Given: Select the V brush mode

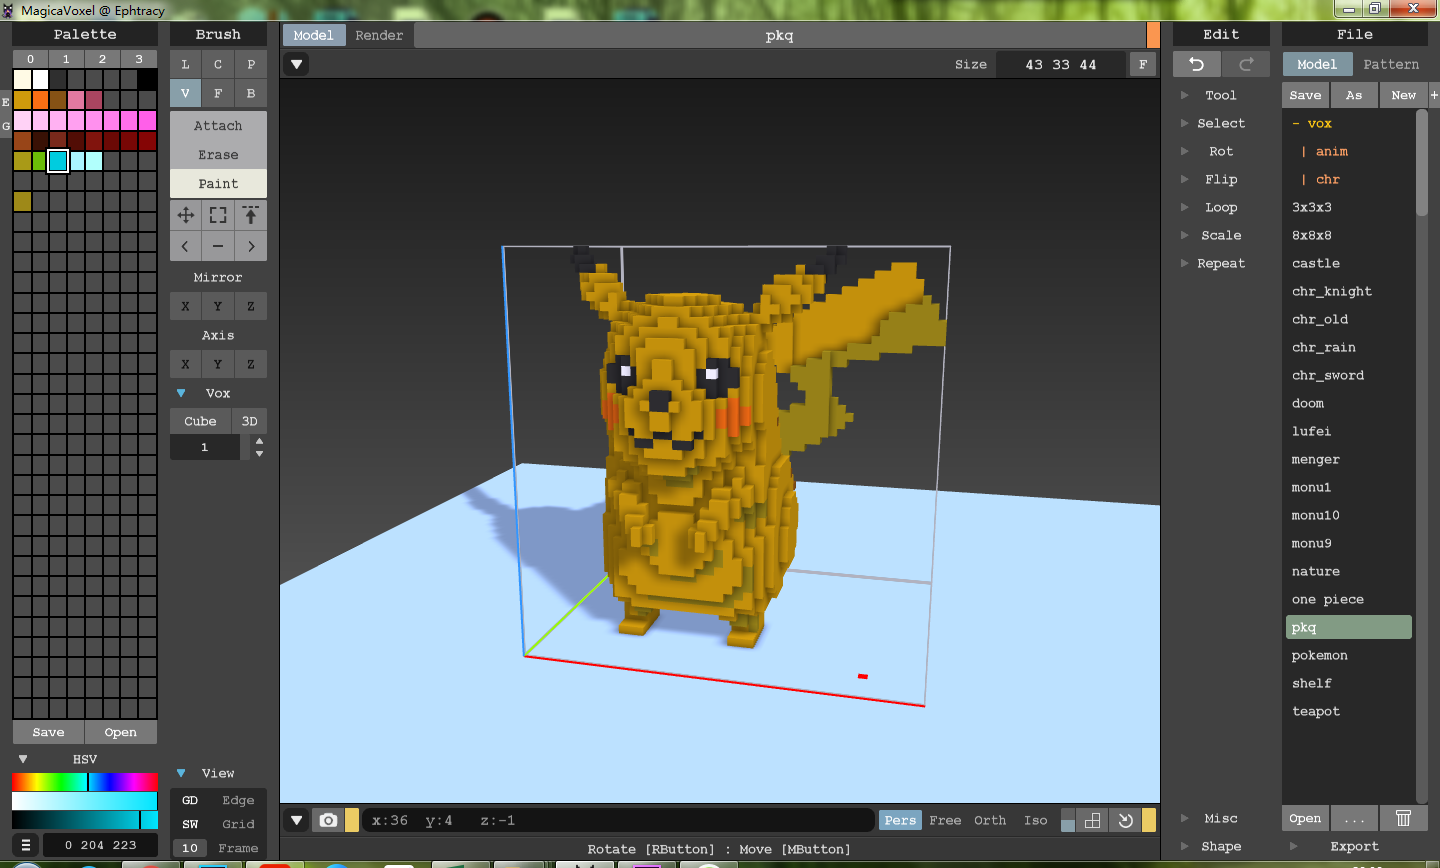Looking at the screenshot, I should [x=185, y=93].
